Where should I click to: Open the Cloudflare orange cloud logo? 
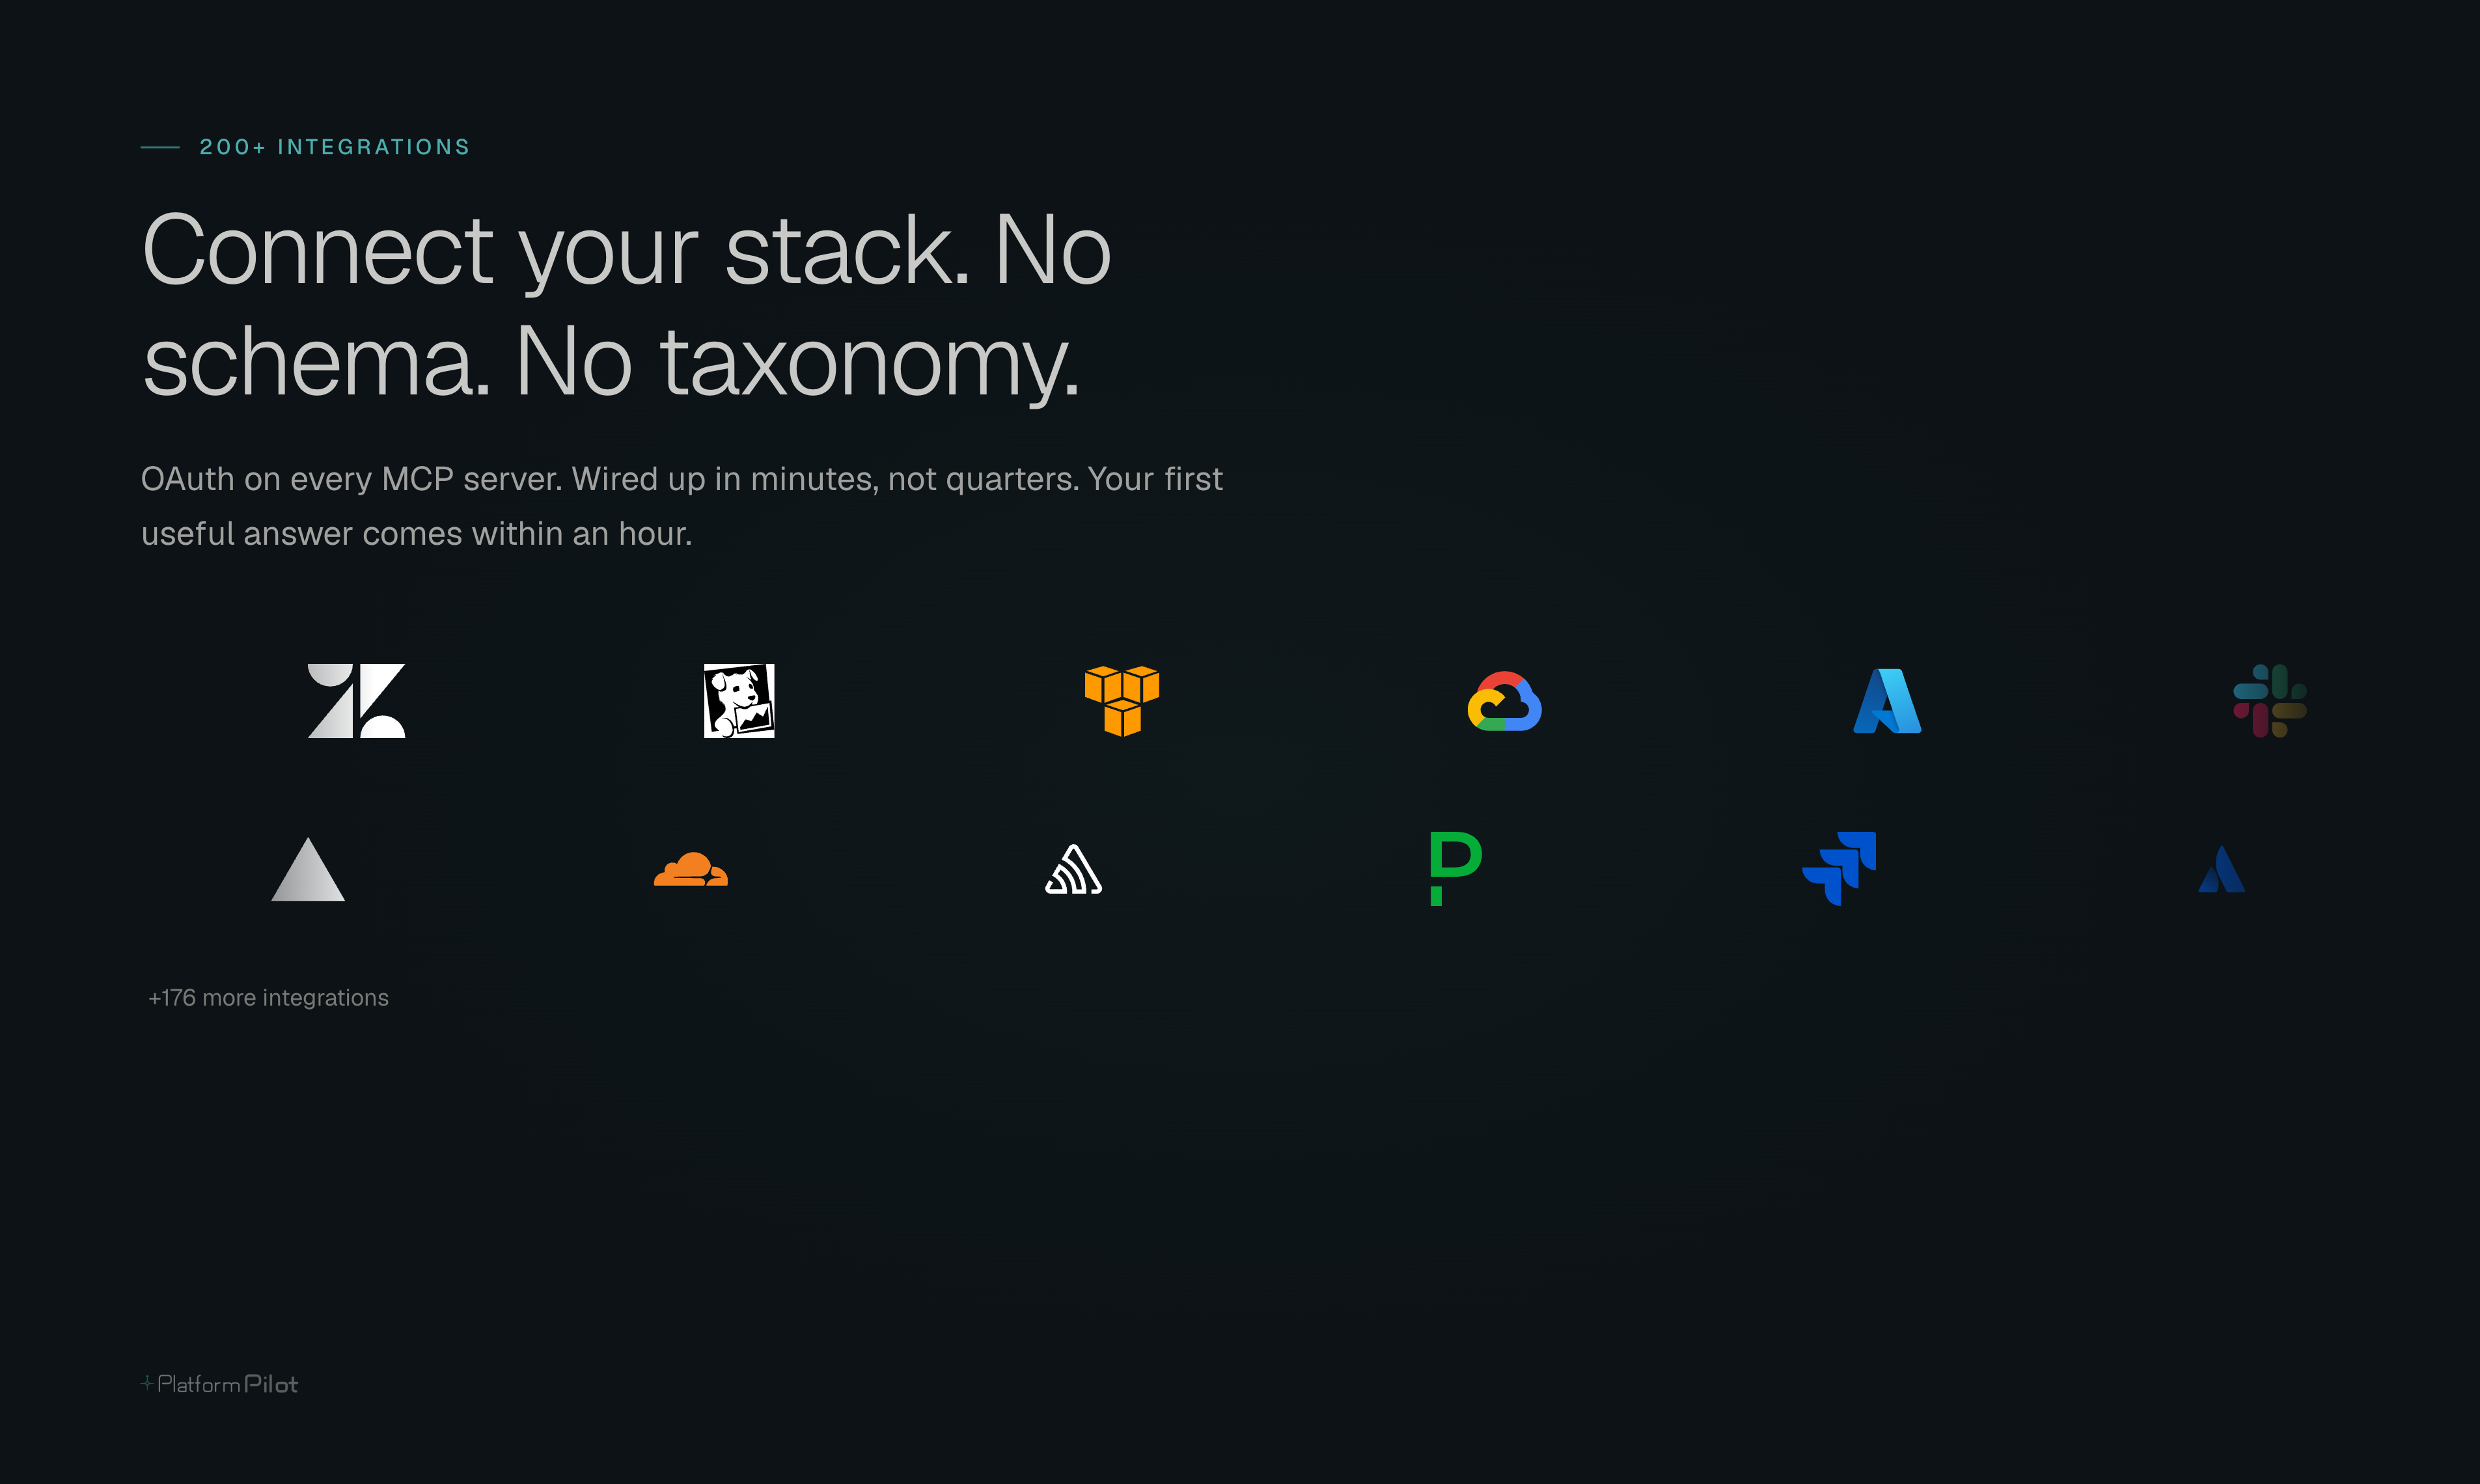point(691,869)
